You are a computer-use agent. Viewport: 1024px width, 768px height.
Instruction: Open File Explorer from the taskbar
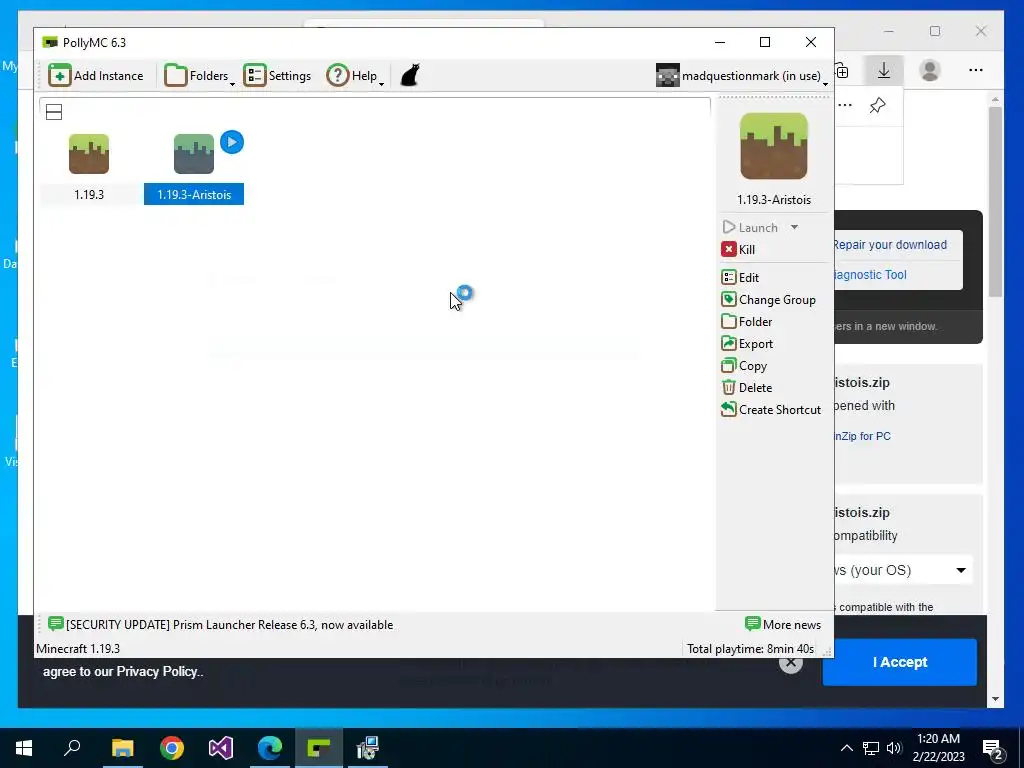coord(123,748)
